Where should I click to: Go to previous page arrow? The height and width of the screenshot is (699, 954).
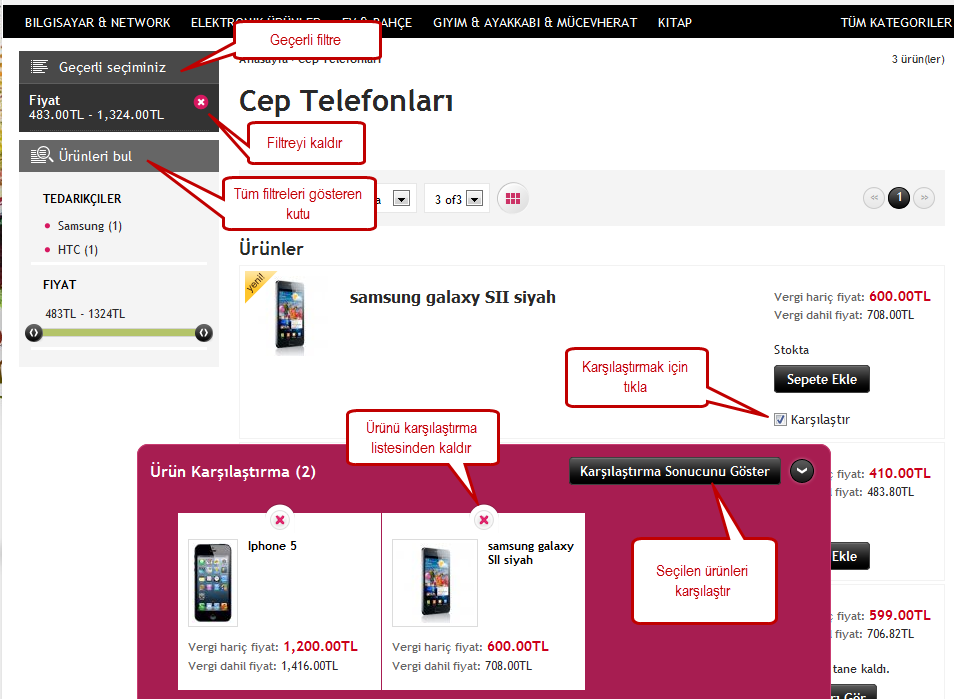pos(874,198)
